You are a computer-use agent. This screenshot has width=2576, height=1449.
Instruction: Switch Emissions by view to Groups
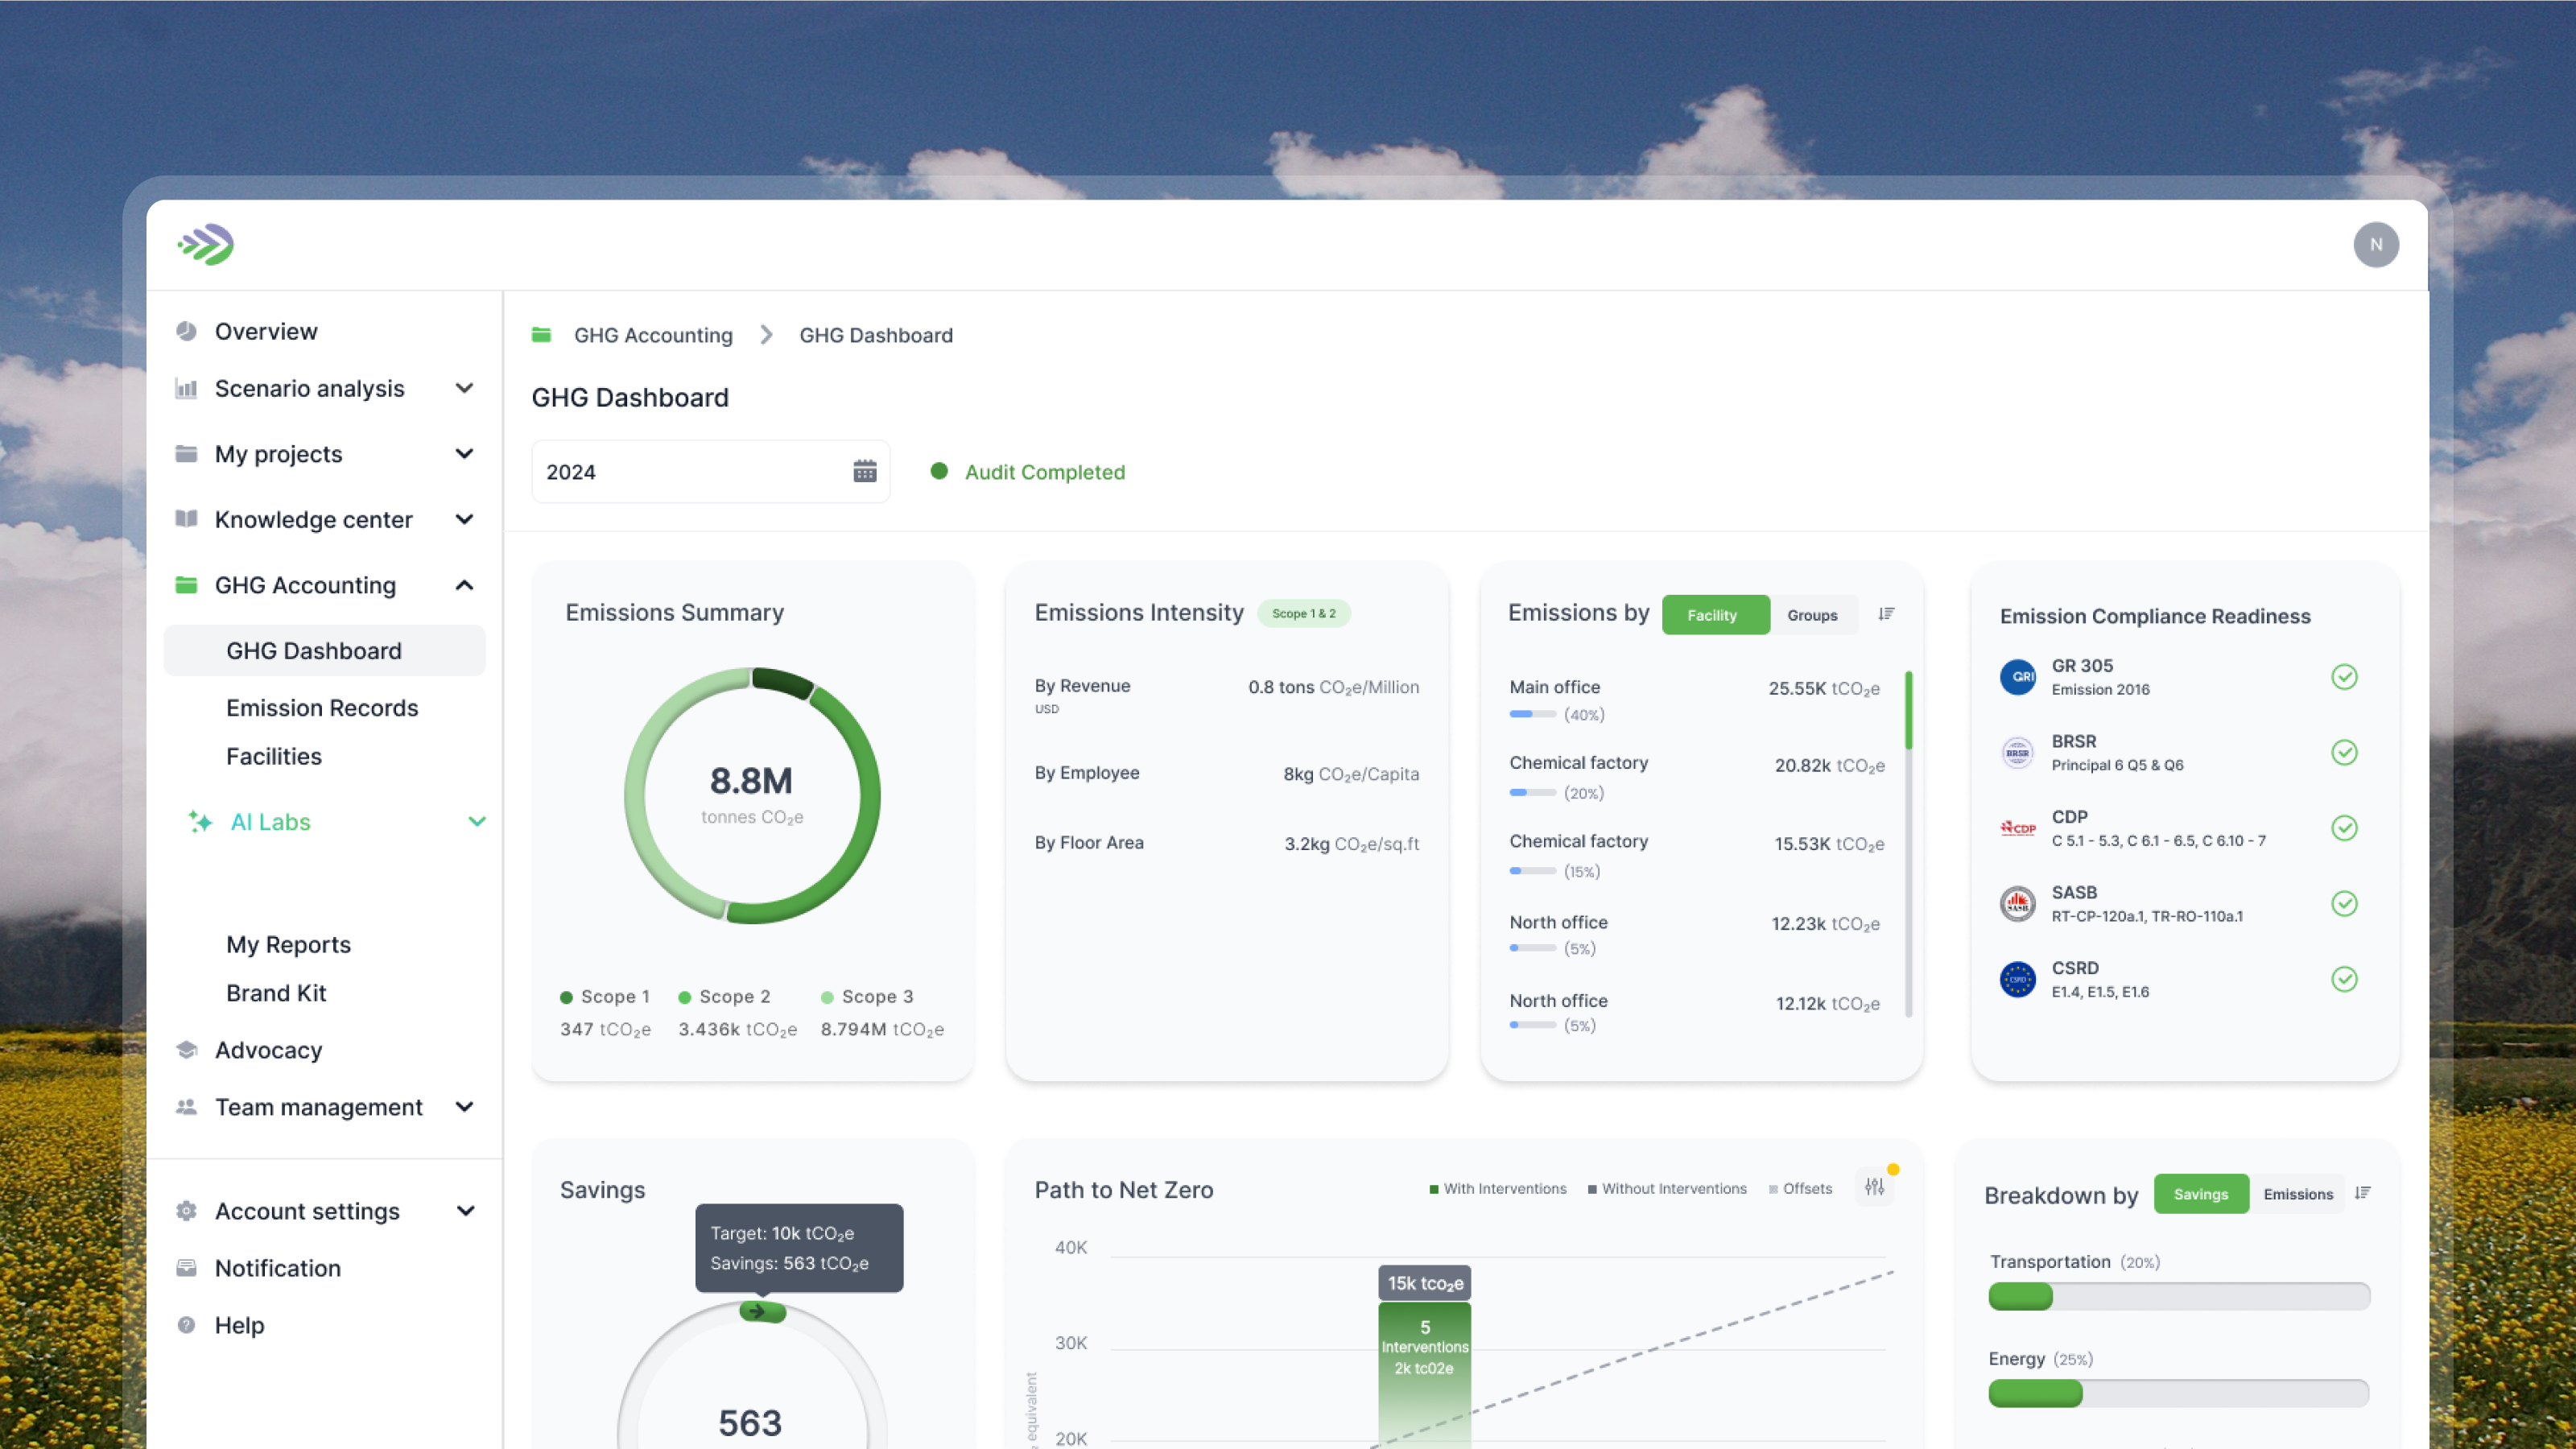[x=1812, y=614]
